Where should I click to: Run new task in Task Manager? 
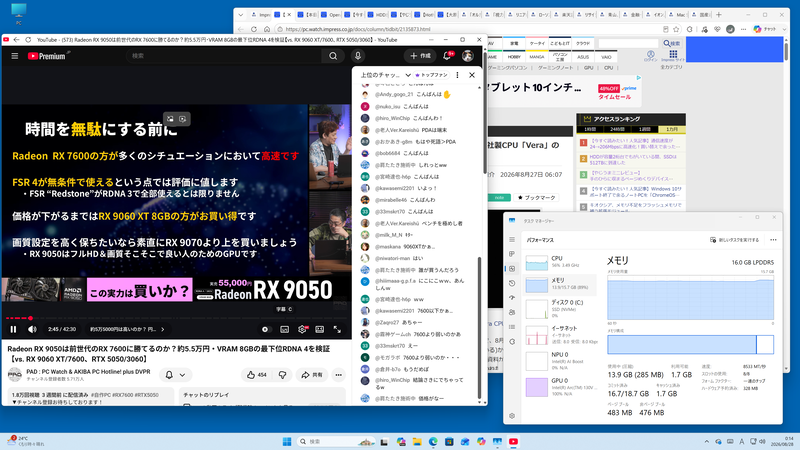(735, 240)
